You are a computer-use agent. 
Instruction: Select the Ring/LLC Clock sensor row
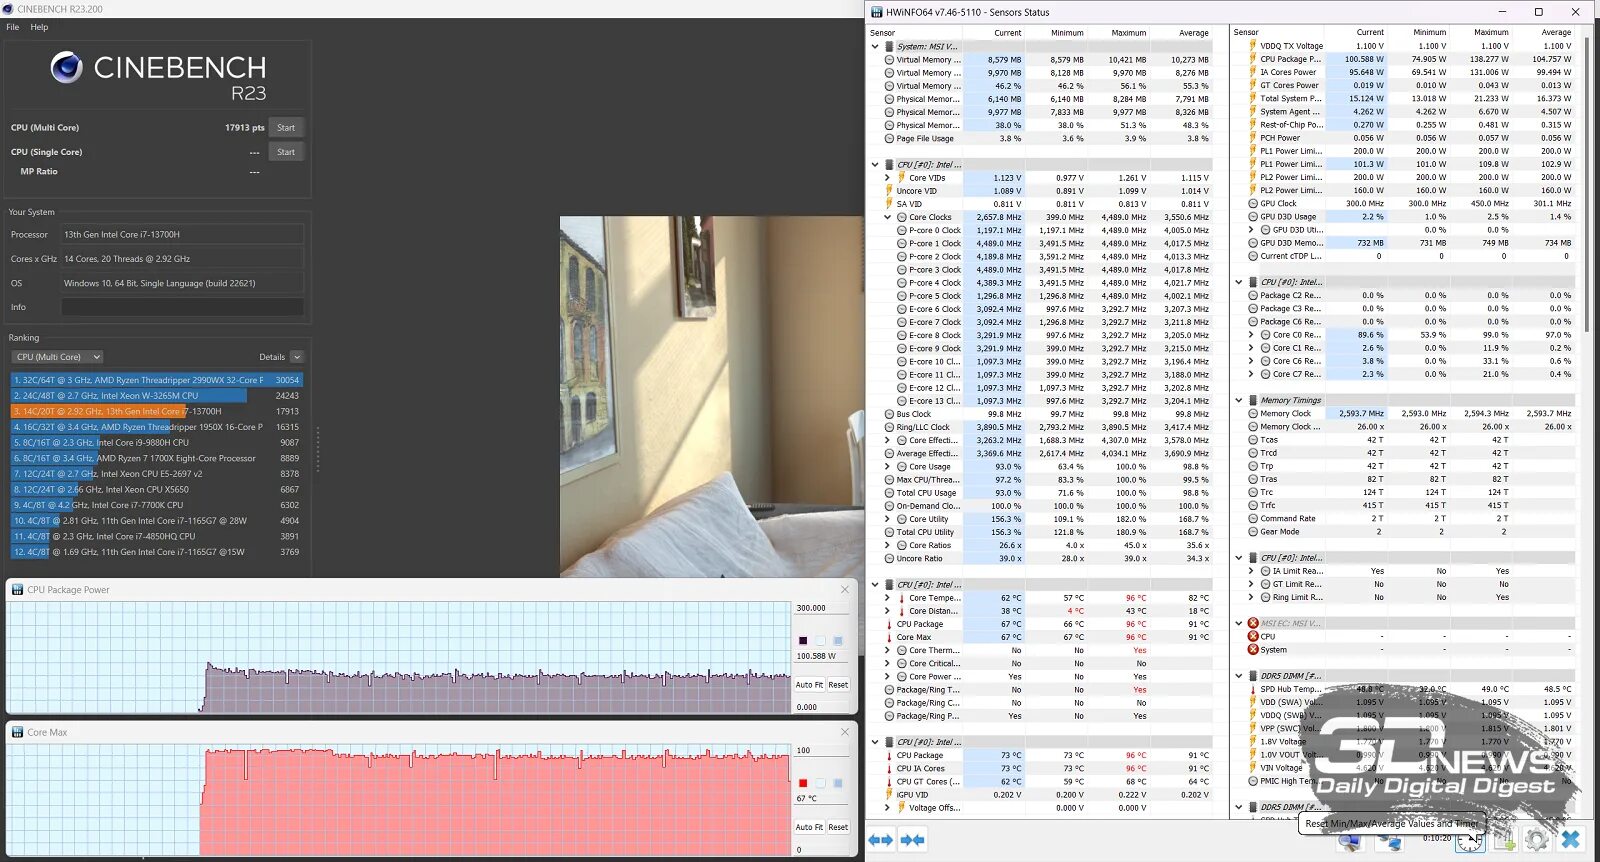pos(1045,427)
